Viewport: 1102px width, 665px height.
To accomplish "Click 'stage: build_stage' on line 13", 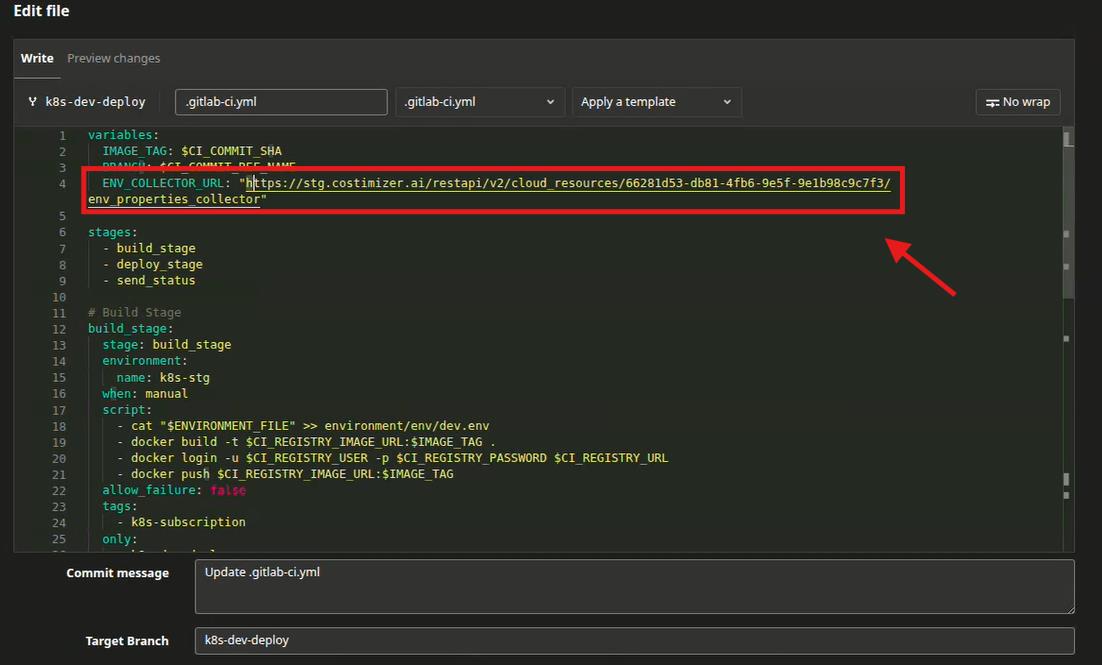I will coord(167,344).
